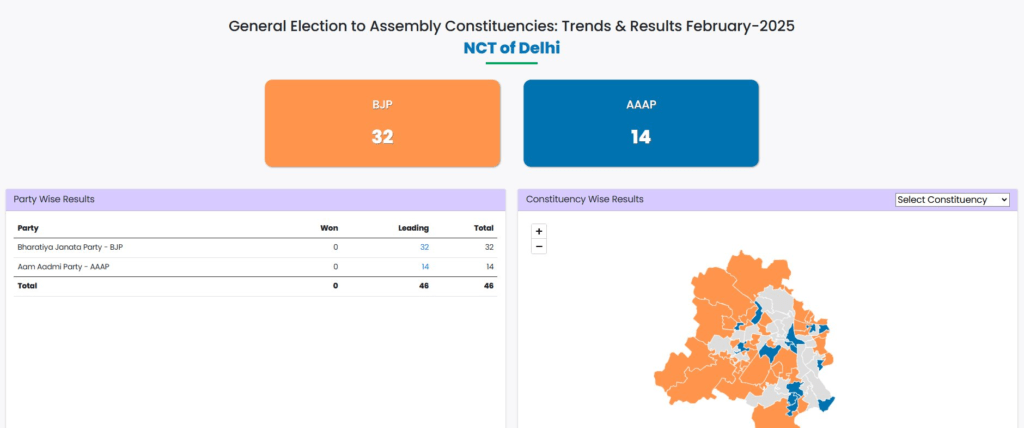The height and width of the screenshot is (428, 1024).
Task: Click the page title about Trends & Results February-2025
Action: tap(511, 26)
